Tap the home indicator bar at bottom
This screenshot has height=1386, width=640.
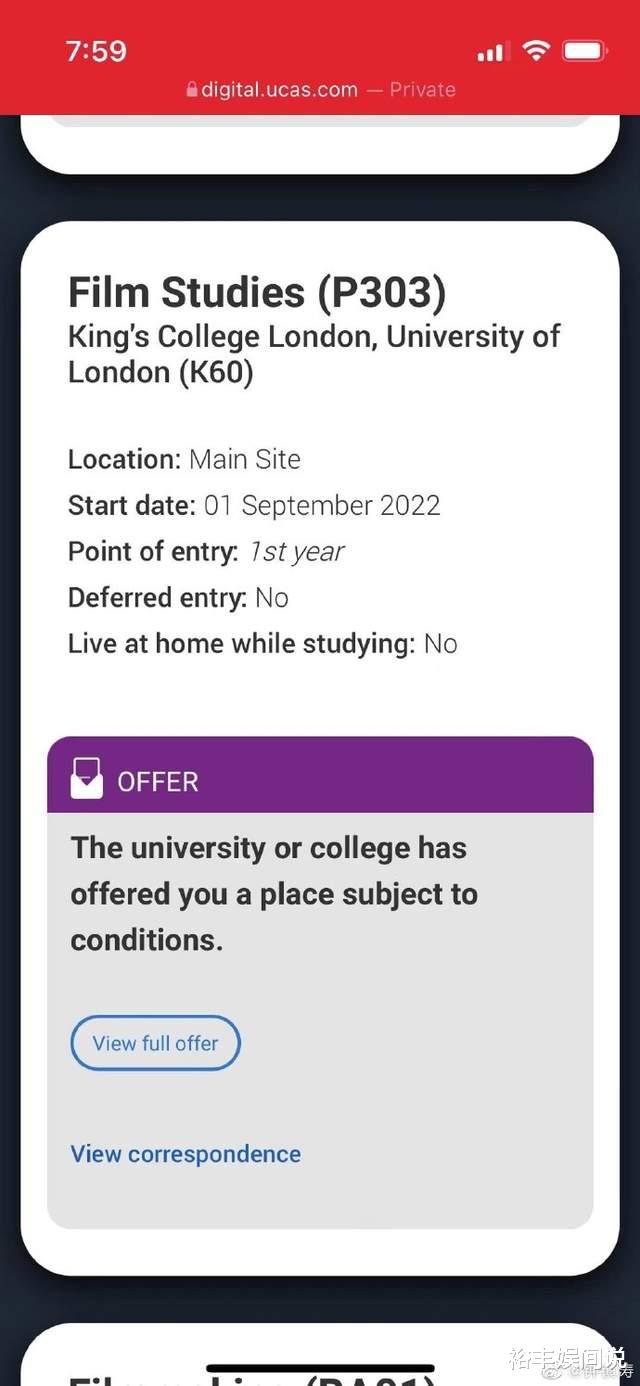[x=320, y=1367]
